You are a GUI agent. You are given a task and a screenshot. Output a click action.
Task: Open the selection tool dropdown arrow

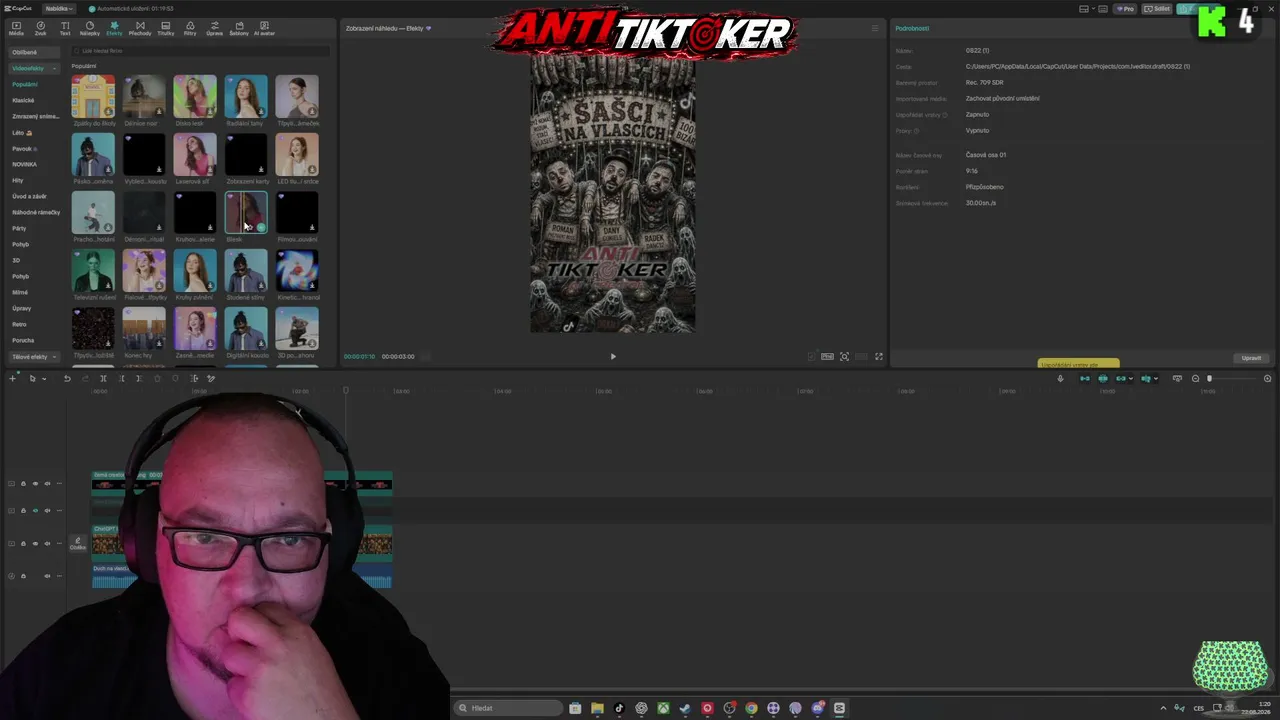[x=44, y=379]
